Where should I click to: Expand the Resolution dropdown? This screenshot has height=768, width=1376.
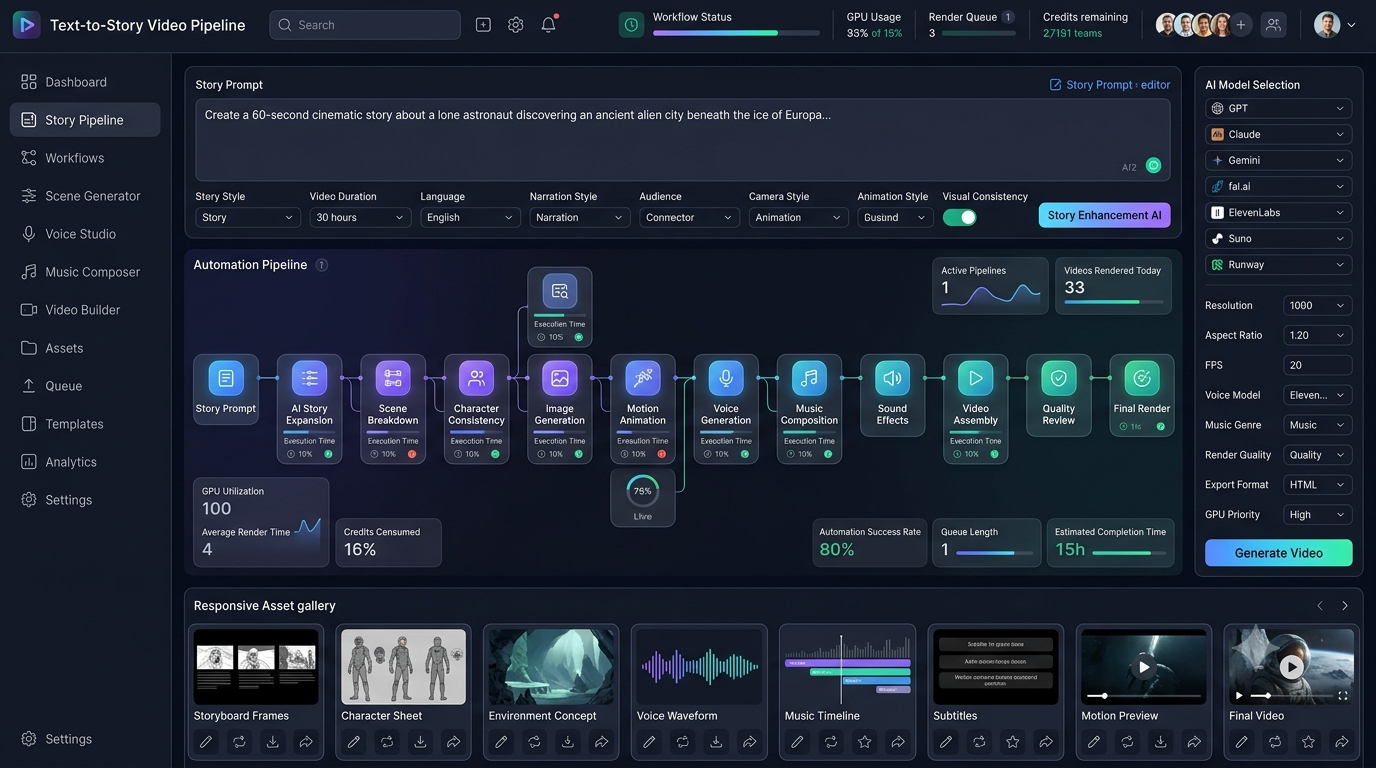coord(1318,305)
